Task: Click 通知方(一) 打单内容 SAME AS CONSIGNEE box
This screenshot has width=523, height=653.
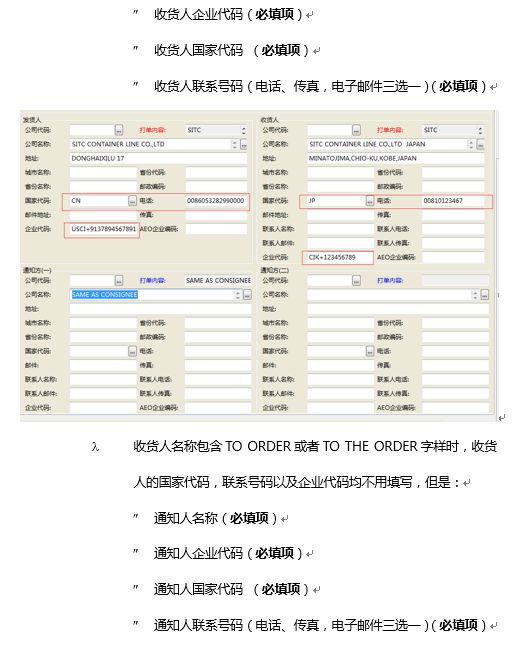Action: [218, 281]
